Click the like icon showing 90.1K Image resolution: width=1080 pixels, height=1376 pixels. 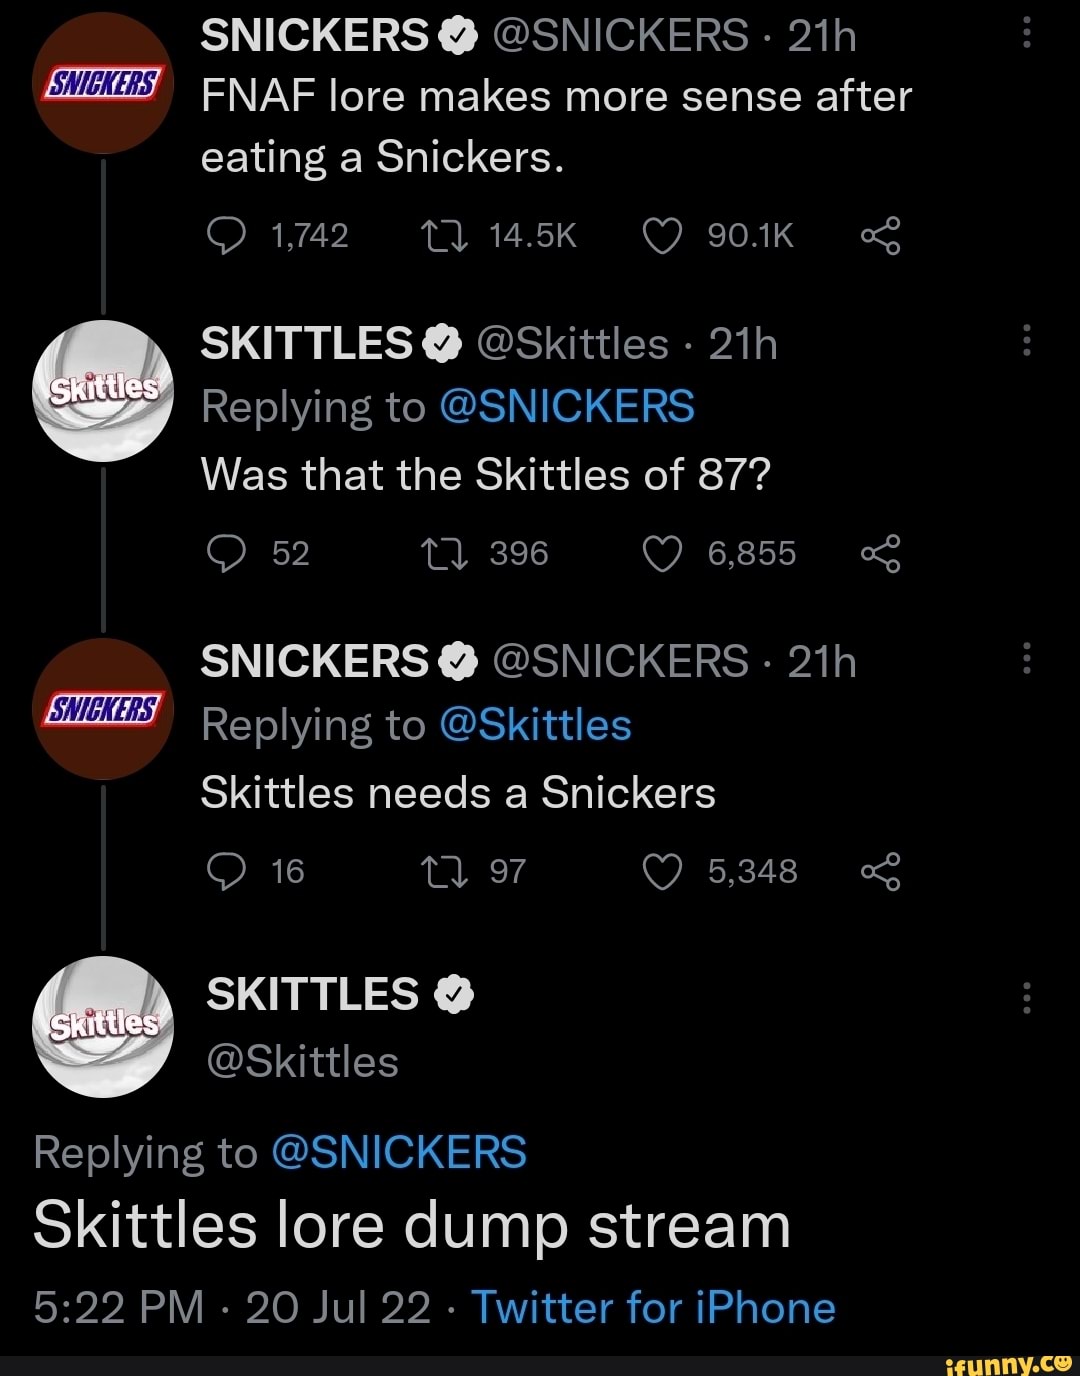pyautogui.click(x=662, y=235)
